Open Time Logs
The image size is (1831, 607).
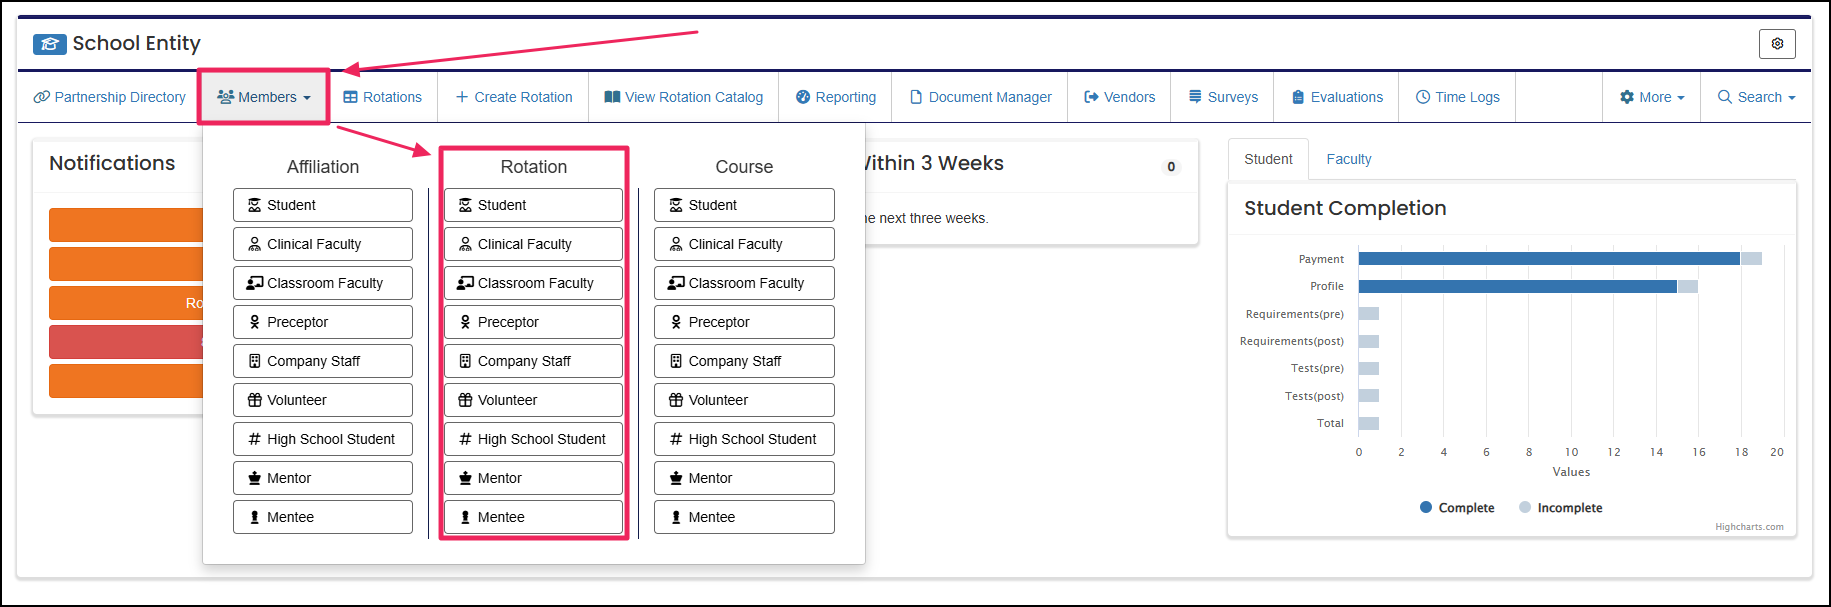tap(1458, 97)
